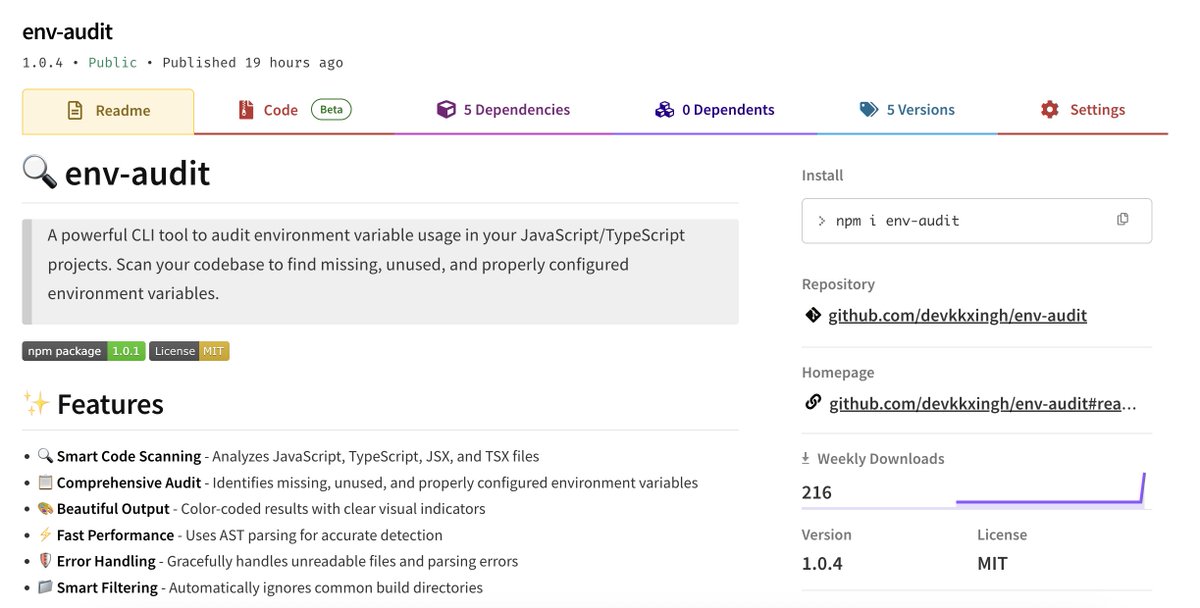Click the "Beautiful Output" feature text
Screen dimensions: 1200x608
click(113, 508)
